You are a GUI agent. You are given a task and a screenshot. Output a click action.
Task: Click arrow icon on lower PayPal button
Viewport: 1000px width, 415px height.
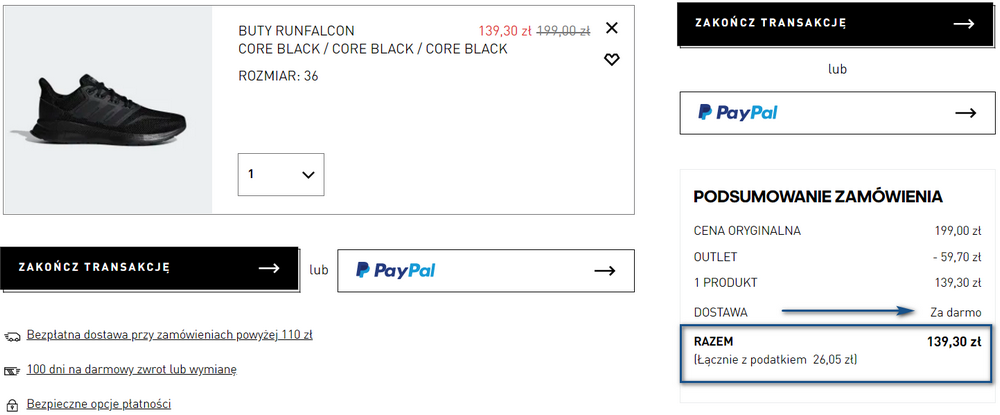604,270
